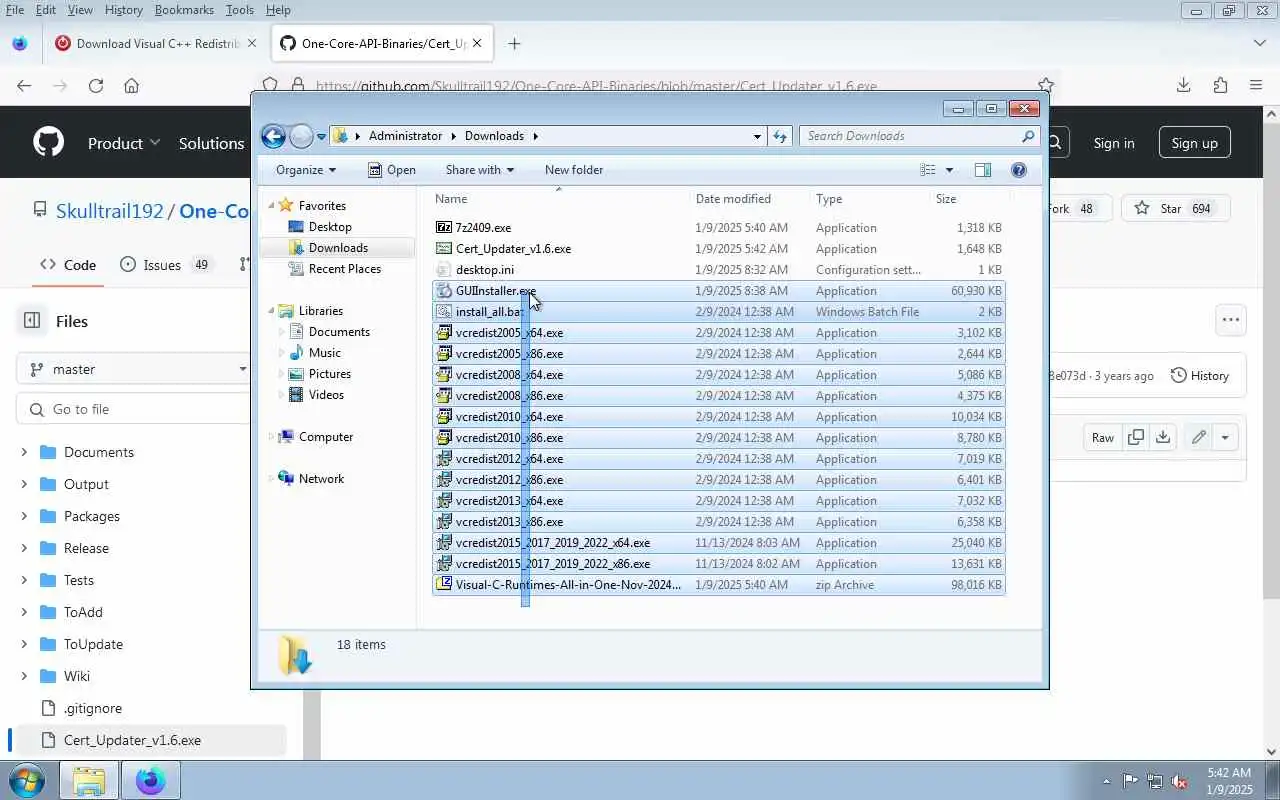This screenshot has width=1280, height=800.
Task: Click the Go to file input
Action: pos(140,409)
